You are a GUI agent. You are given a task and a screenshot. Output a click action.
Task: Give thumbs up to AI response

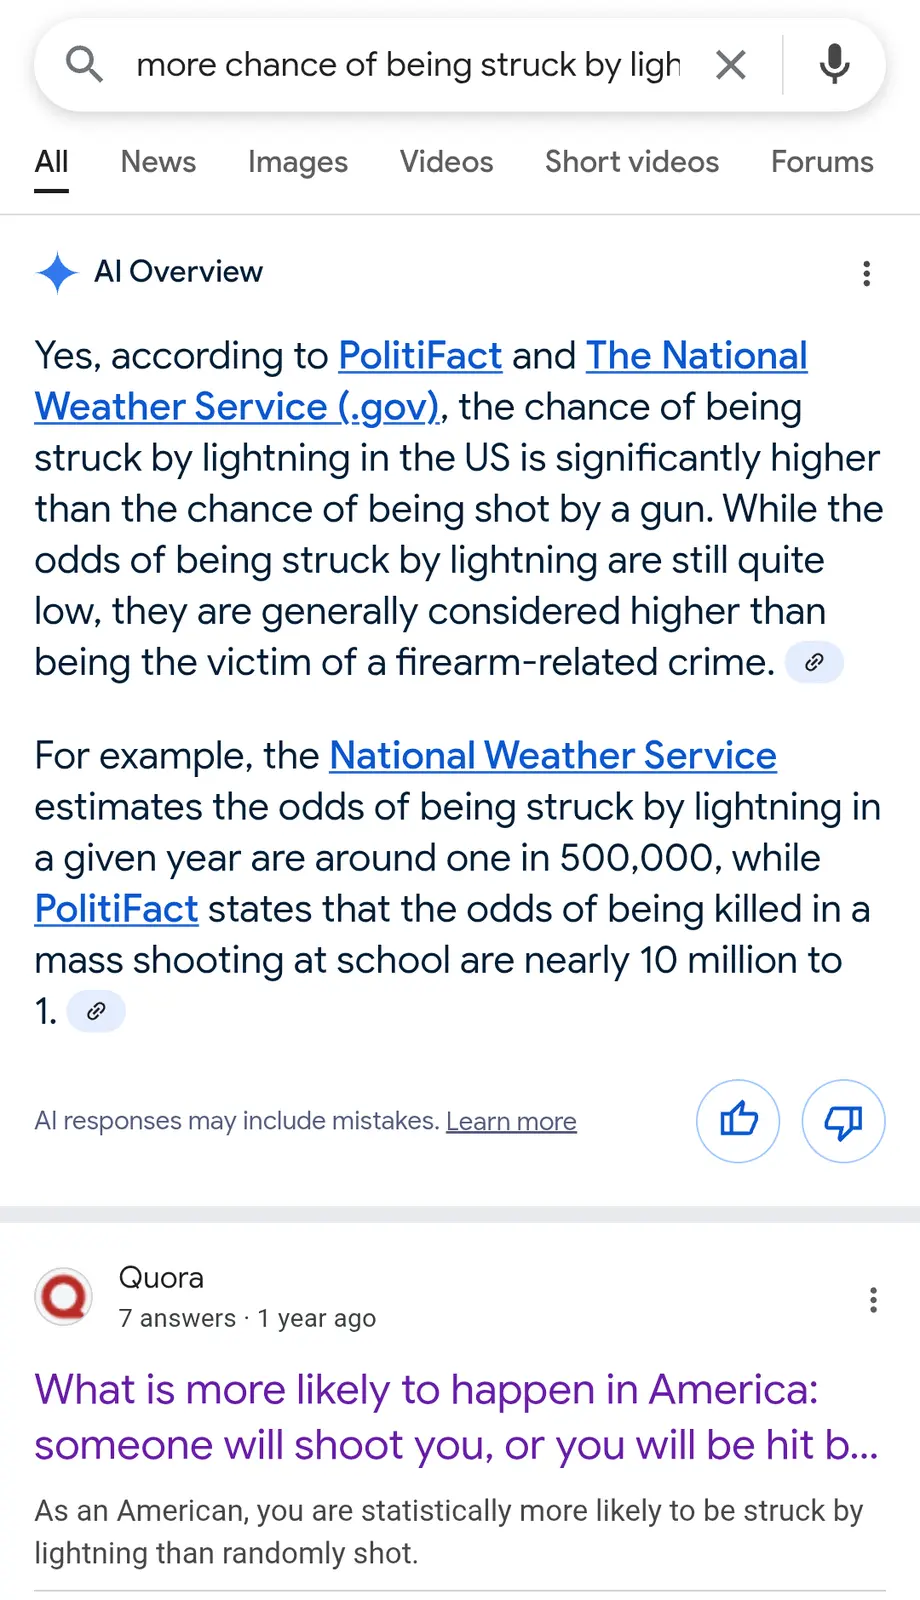click(738, 1121)
